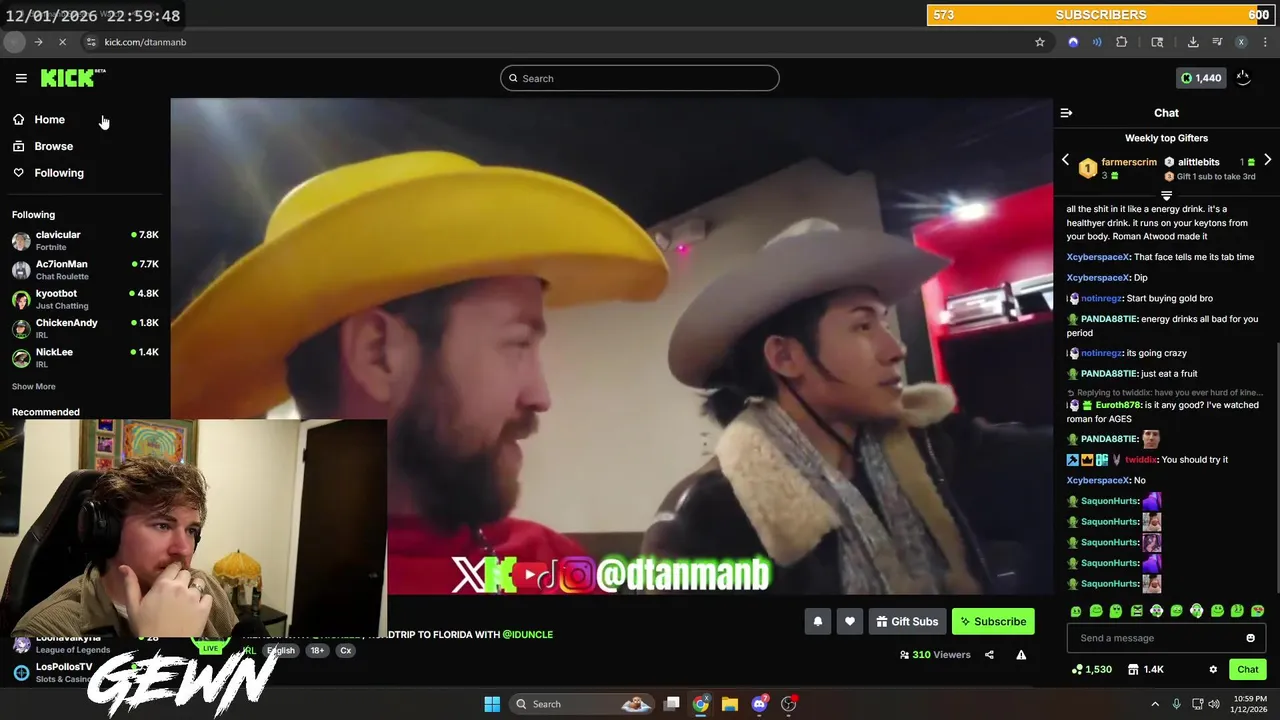Bookmark page with star icon
This screenshot has width=1280, height=720.
click(x=1040, y=42)
